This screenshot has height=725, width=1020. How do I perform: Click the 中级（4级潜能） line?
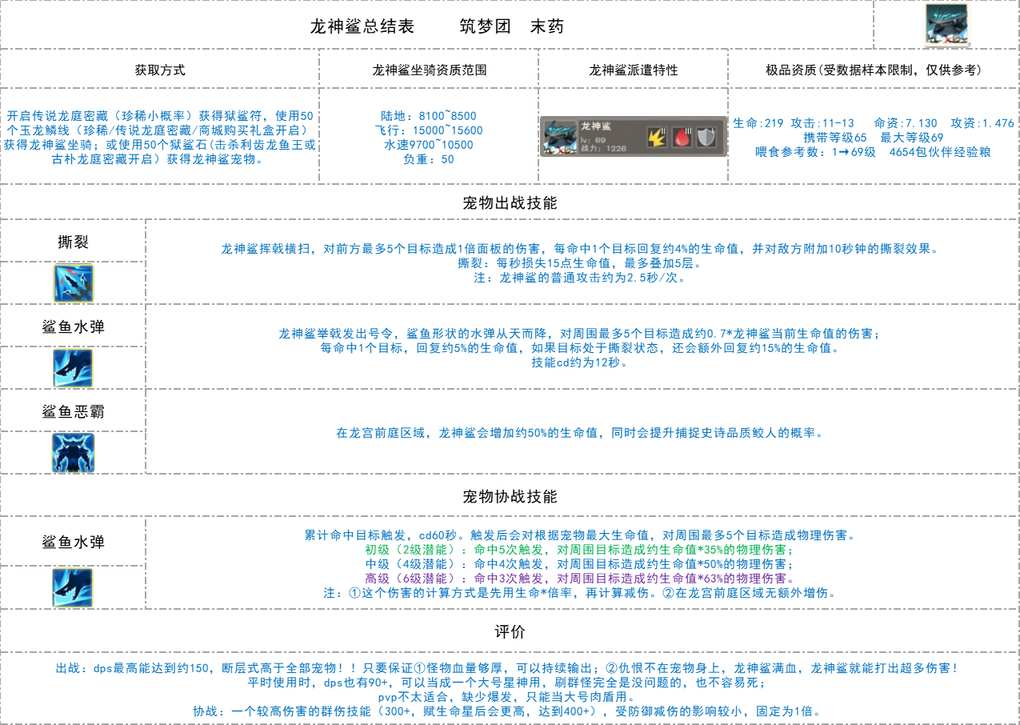click(580, 564)
